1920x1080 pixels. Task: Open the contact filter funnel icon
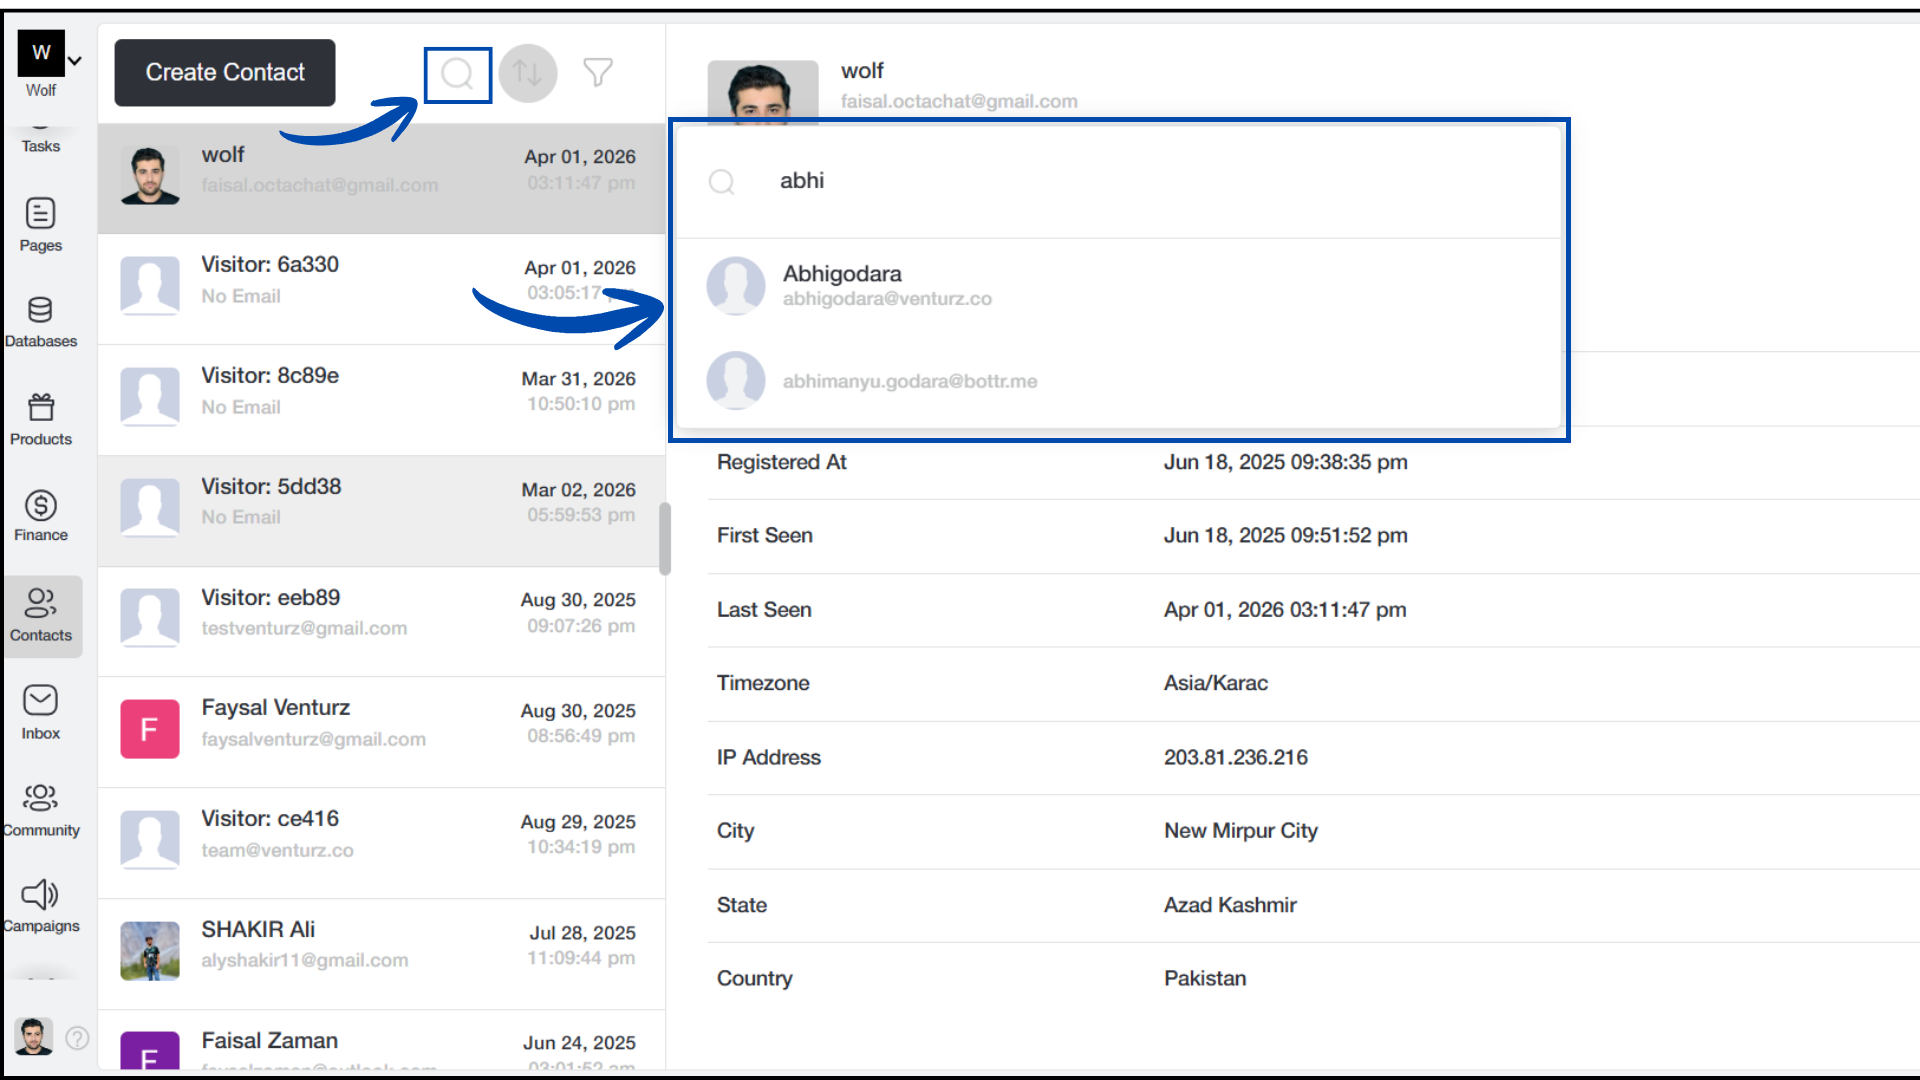[x=597, y=72]
